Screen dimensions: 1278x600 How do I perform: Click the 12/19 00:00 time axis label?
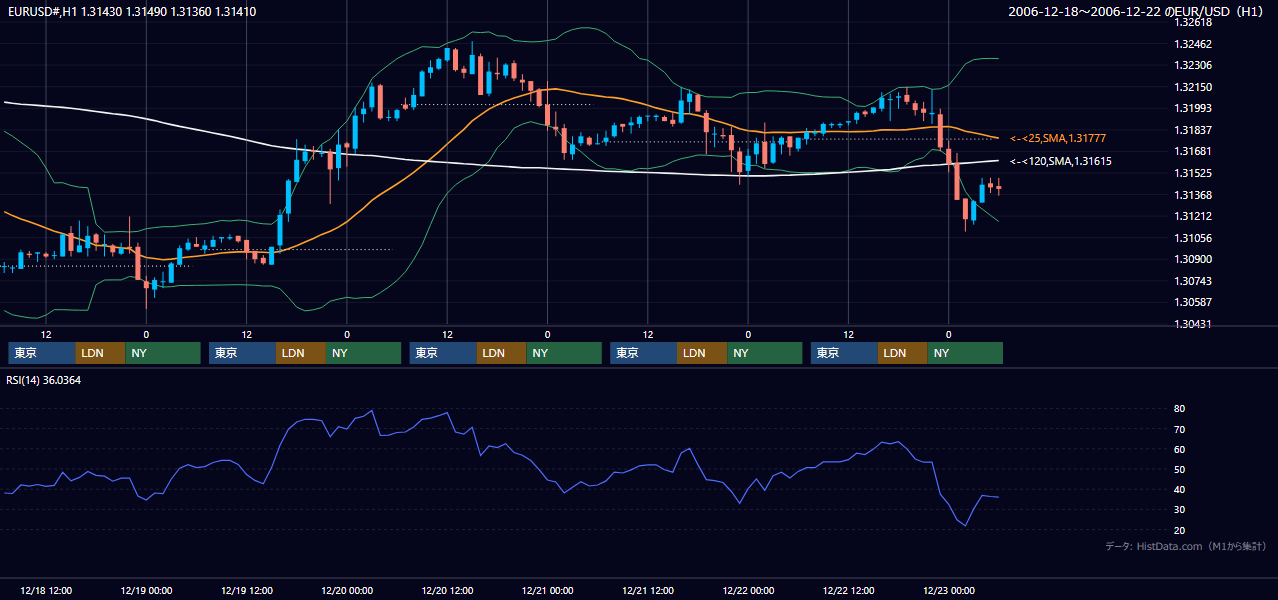pos(146,590)
